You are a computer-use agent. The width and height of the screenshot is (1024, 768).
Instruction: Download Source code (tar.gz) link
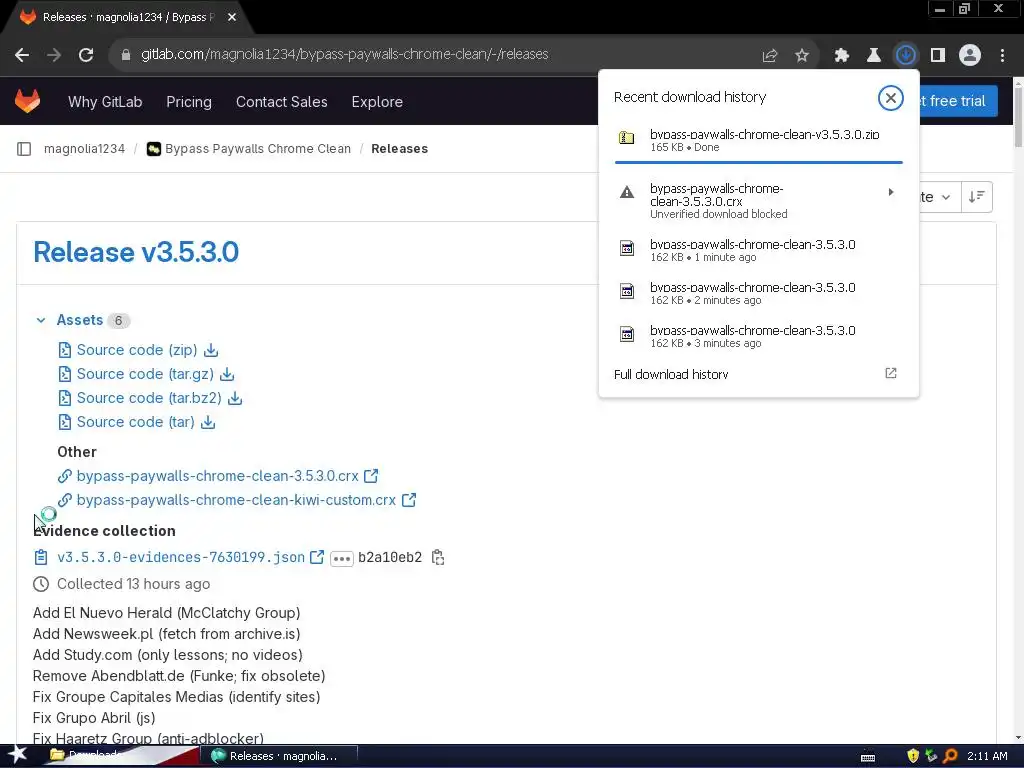tap(145, 374)
